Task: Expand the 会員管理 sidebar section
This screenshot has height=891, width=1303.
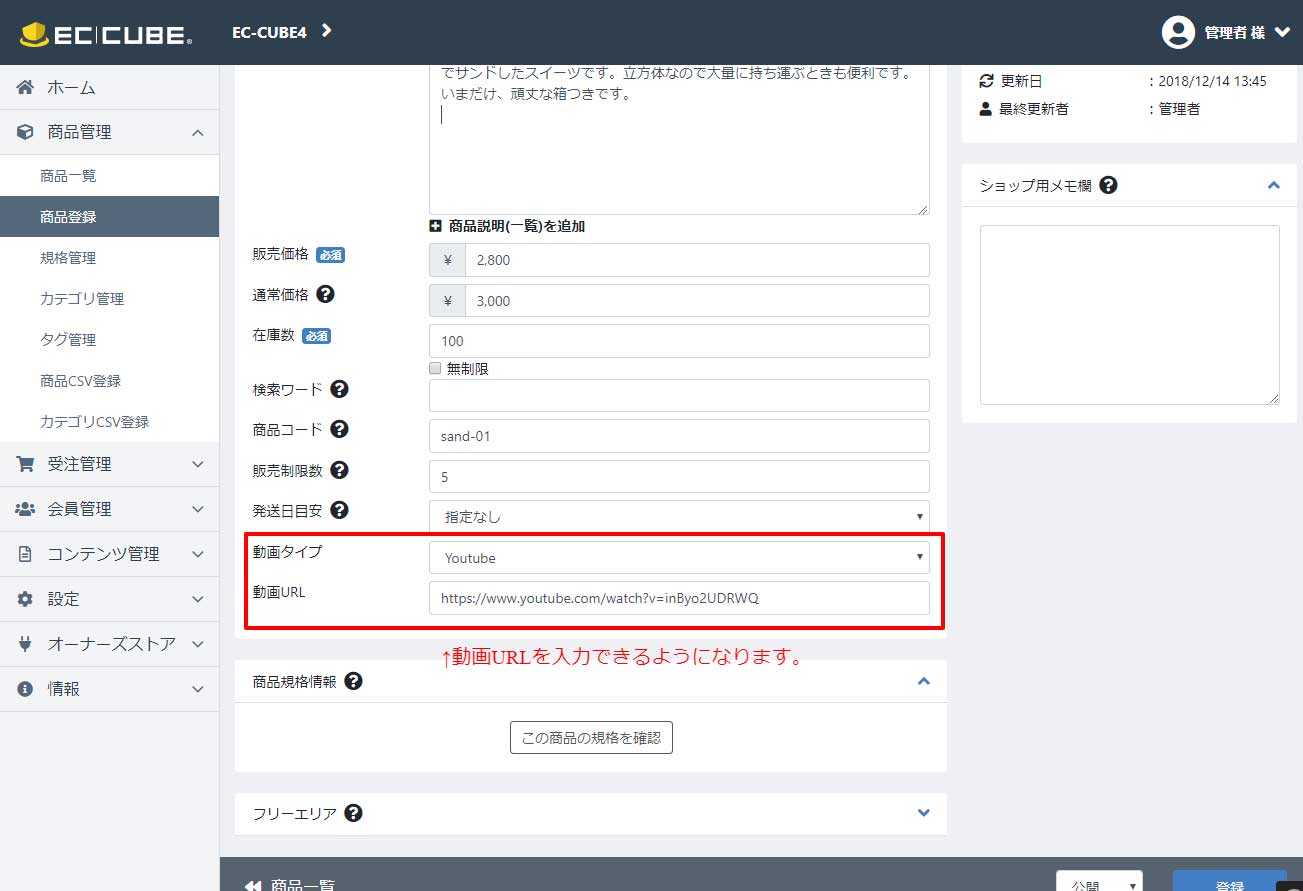Action: [198, 509]
